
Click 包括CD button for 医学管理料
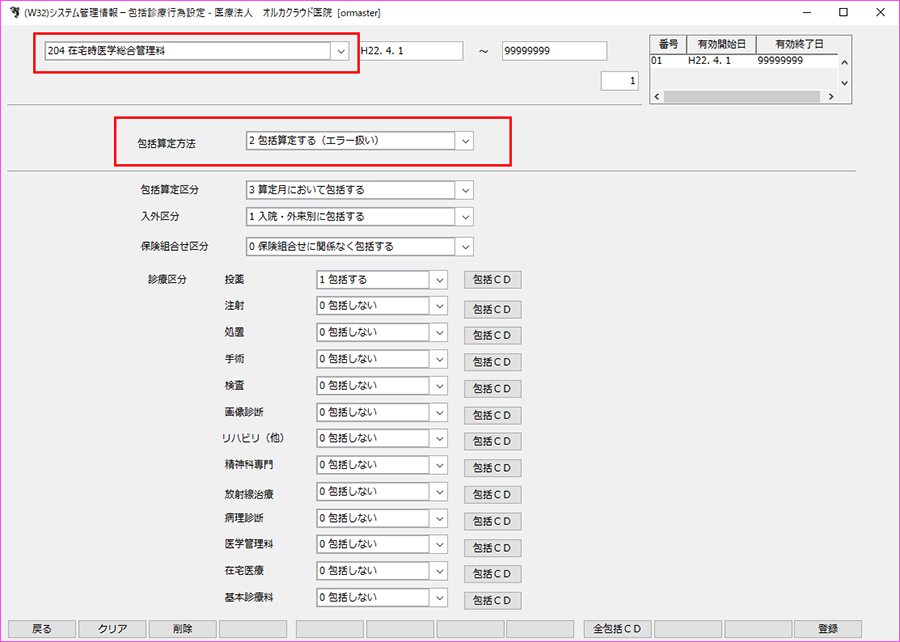(x=492, y=548)
